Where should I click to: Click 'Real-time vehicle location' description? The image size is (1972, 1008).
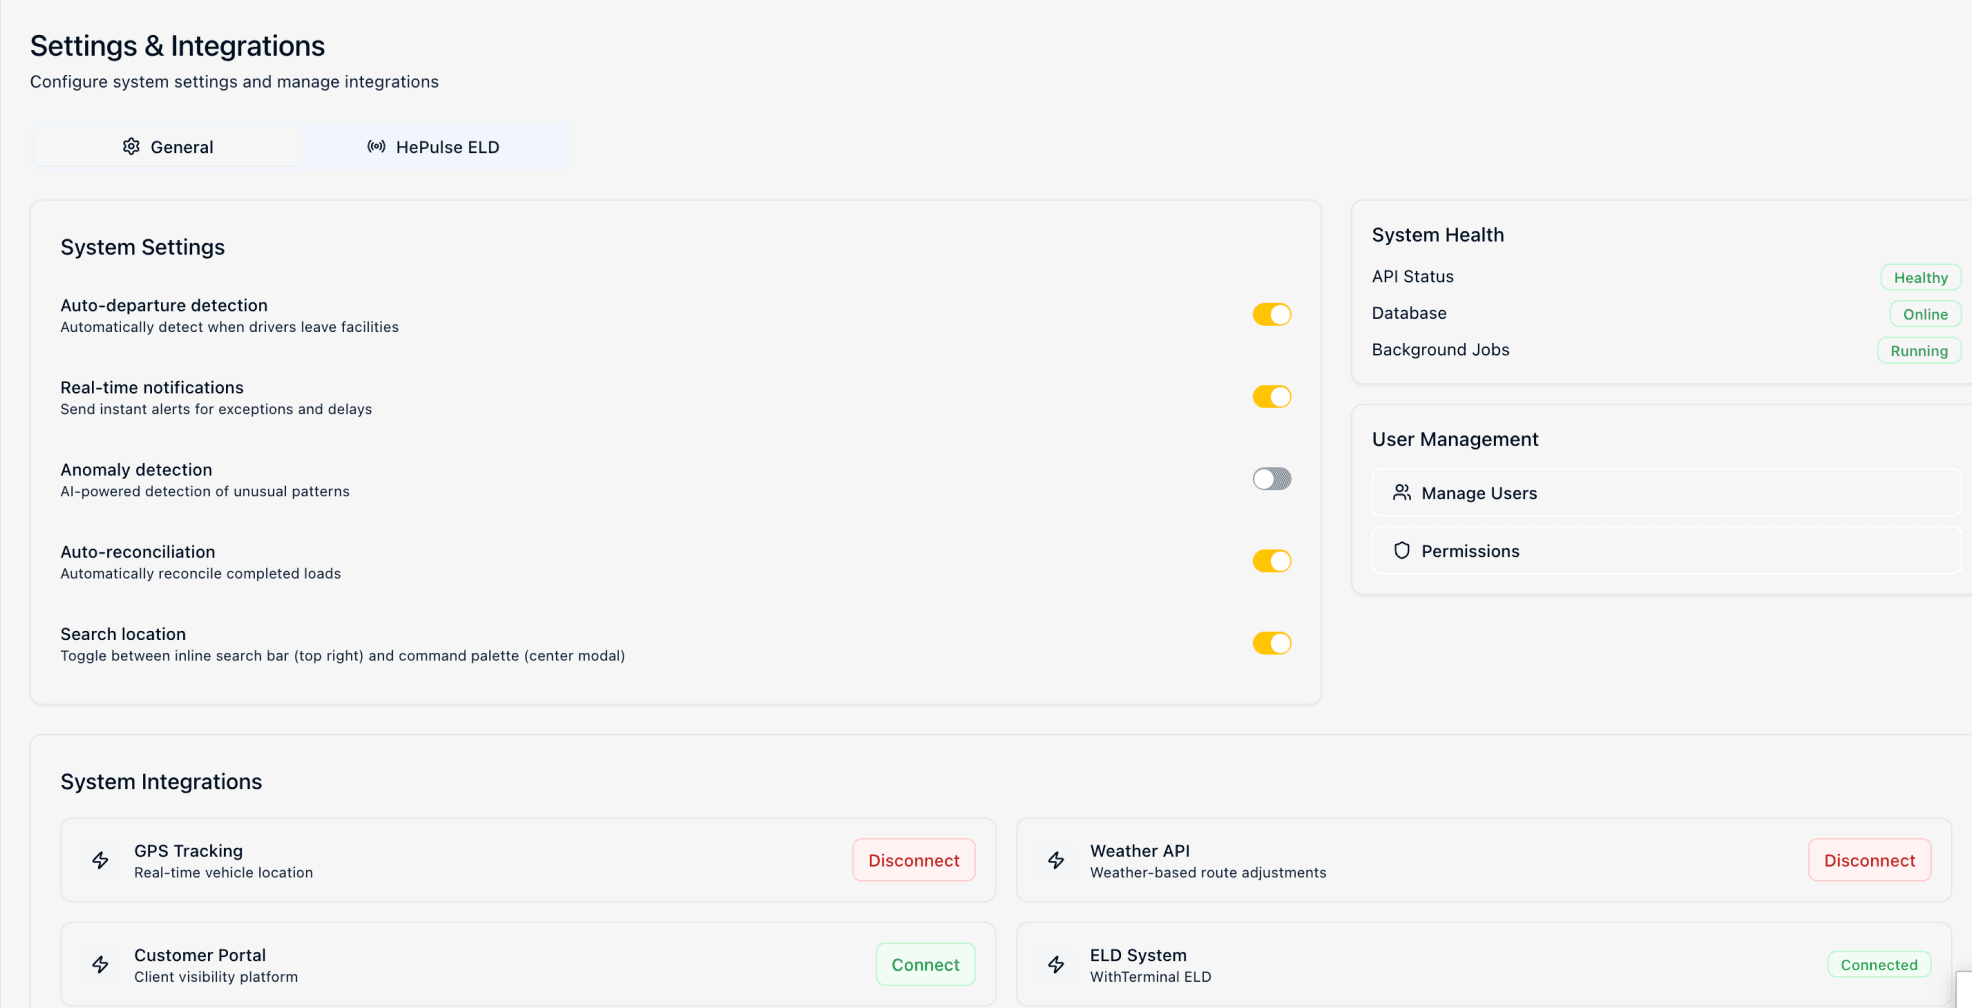pos(223,873)
